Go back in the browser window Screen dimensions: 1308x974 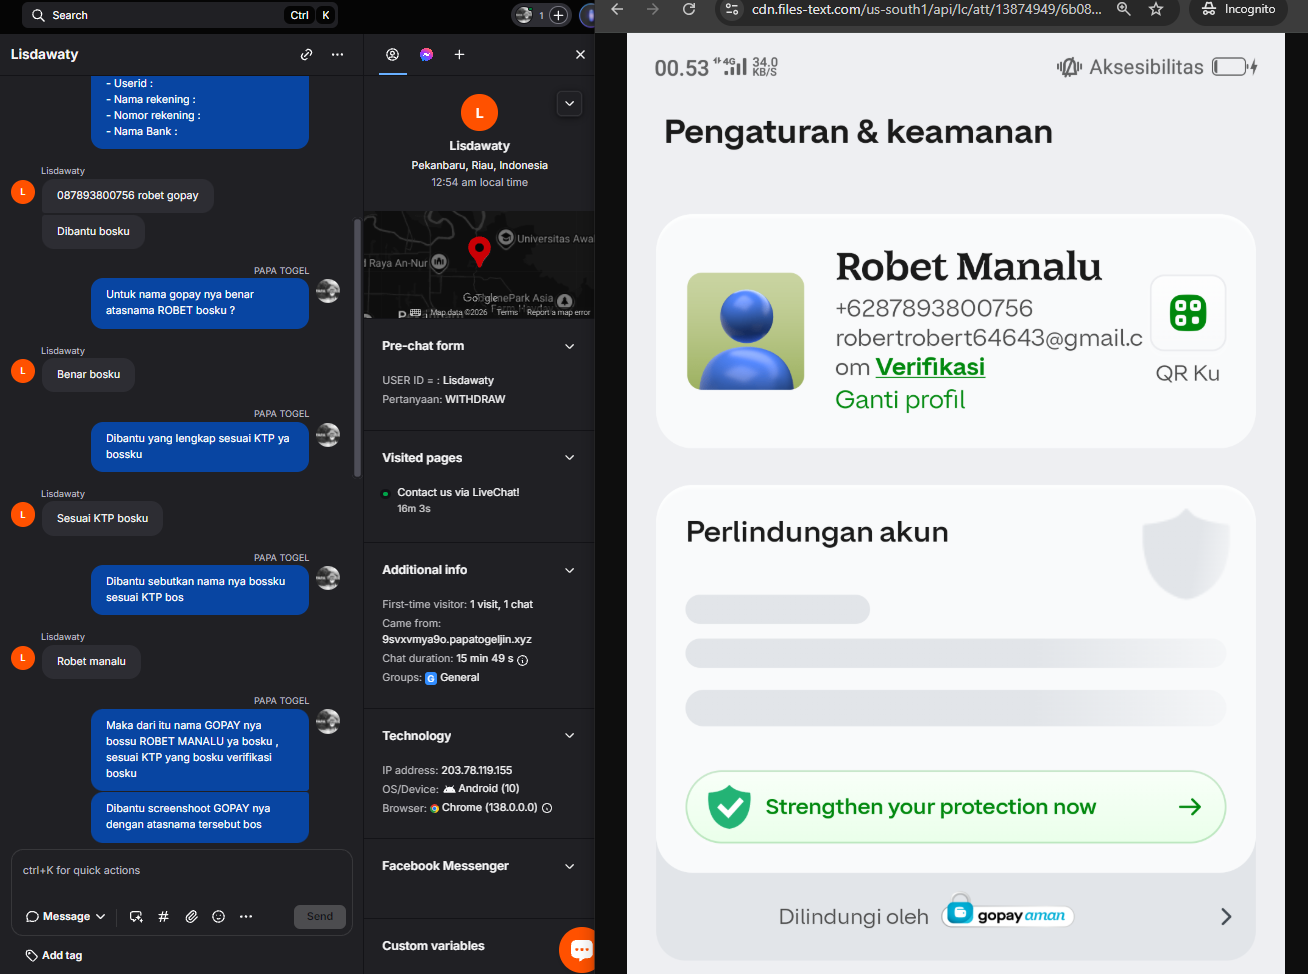pos(617,9)
